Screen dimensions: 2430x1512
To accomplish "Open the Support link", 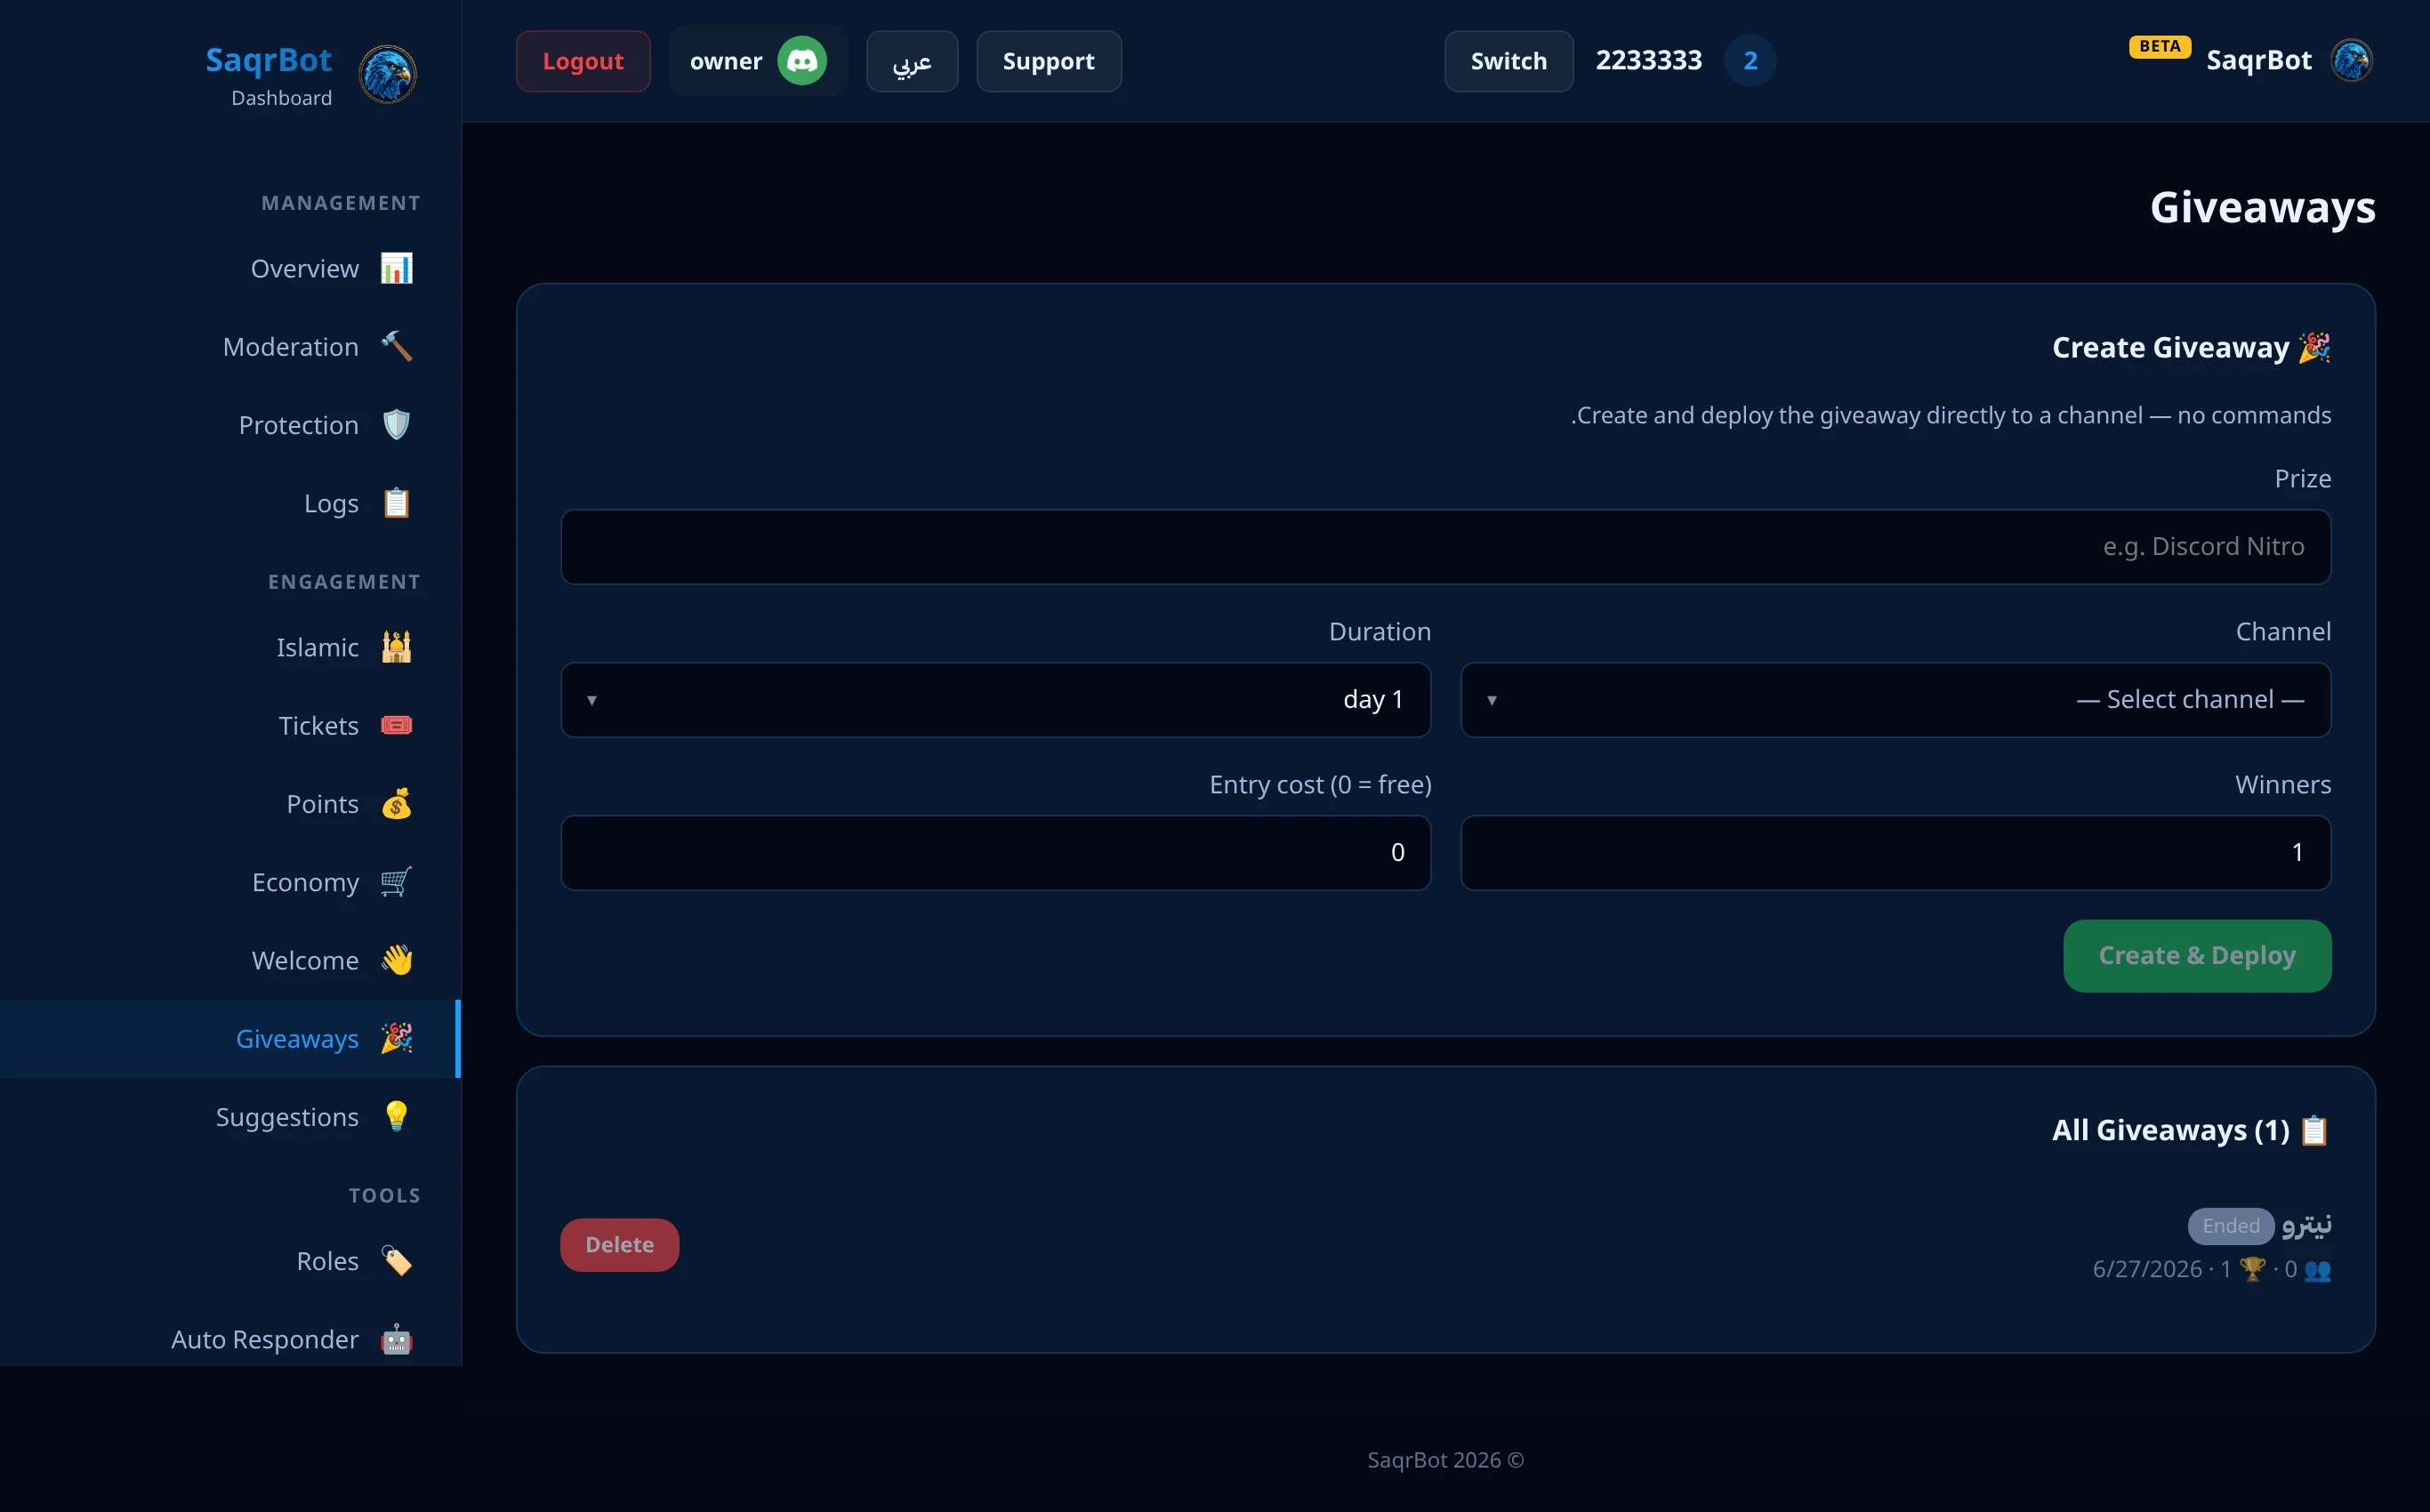I will tap(1048, 61).
